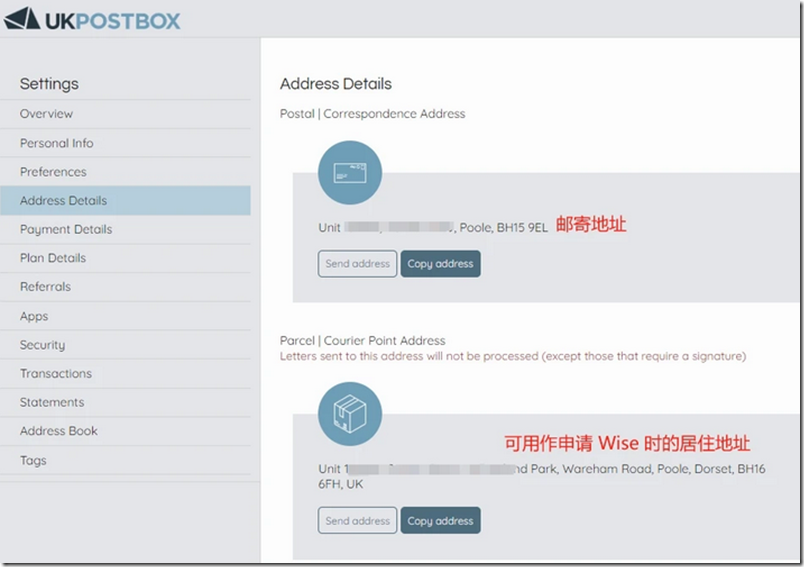
Task: Copy the postal correspondence address
Action: tap(440, 264)
